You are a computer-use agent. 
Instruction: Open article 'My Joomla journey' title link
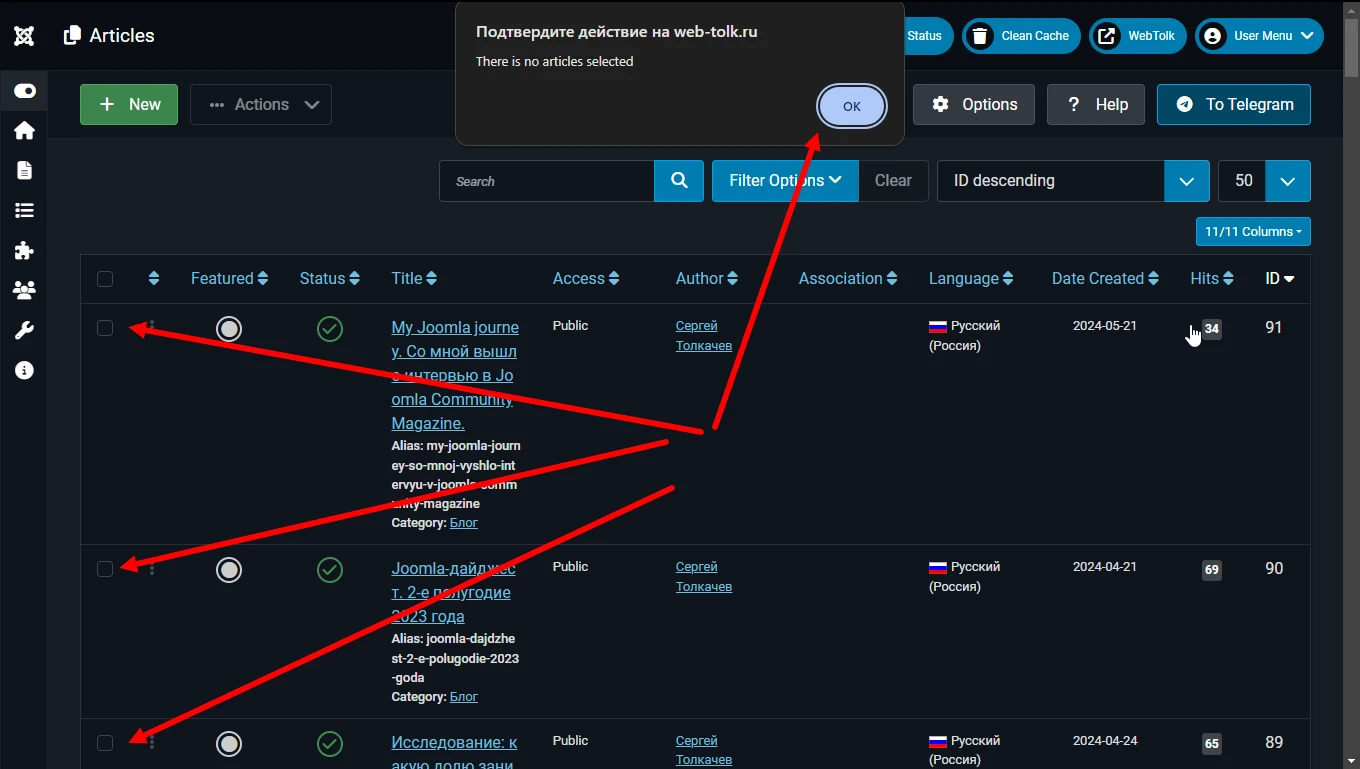tap(455, 375)
